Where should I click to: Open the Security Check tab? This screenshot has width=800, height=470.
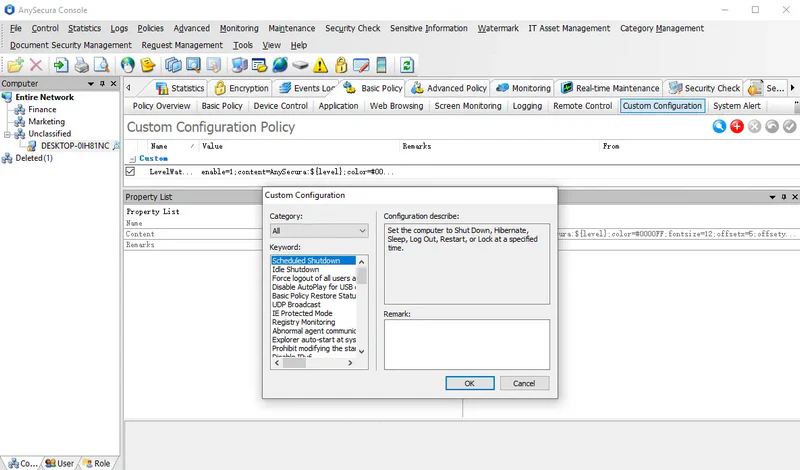(705, 88)
